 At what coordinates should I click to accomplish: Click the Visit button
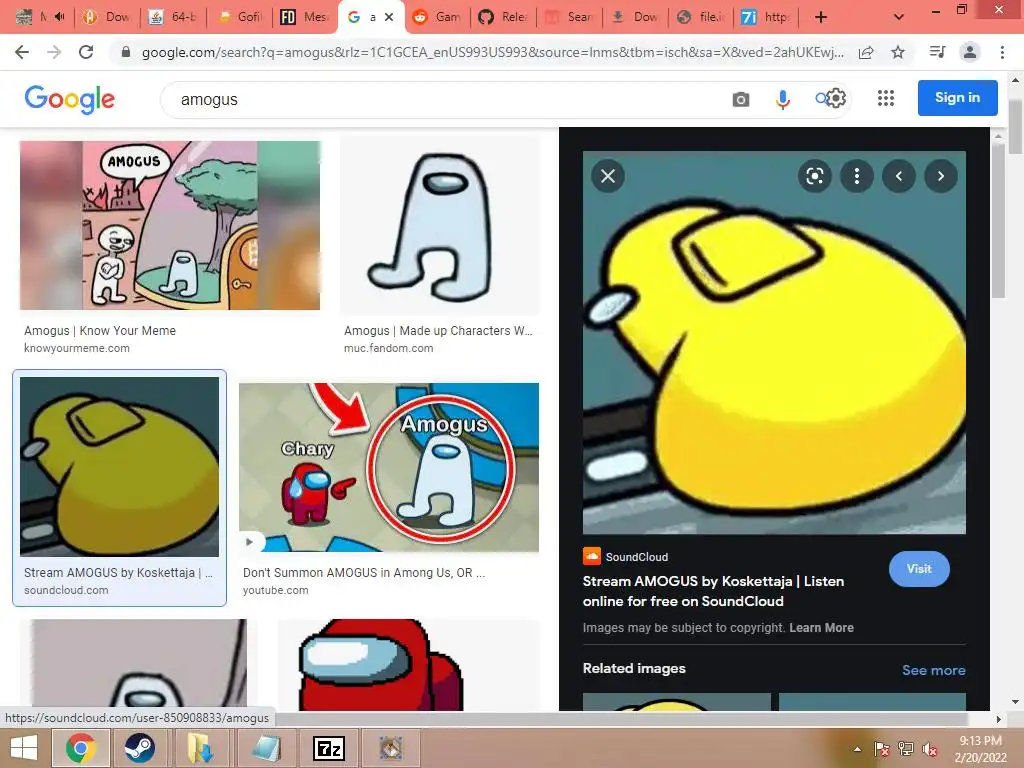pos(919,569)
